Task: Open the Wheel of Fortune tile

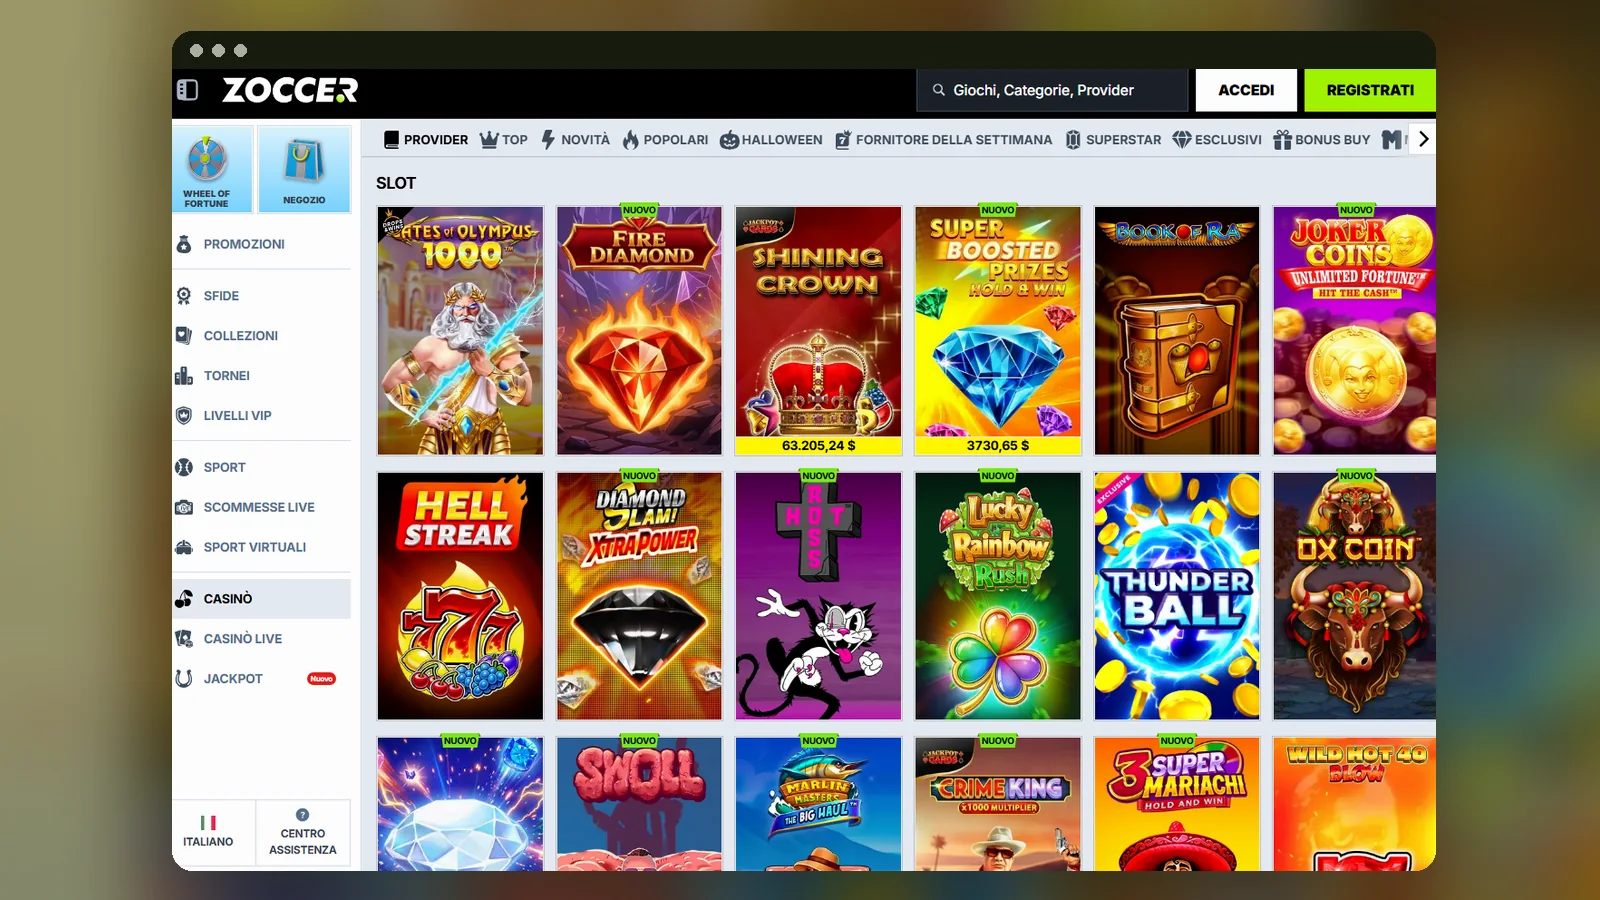Action: 213,169
